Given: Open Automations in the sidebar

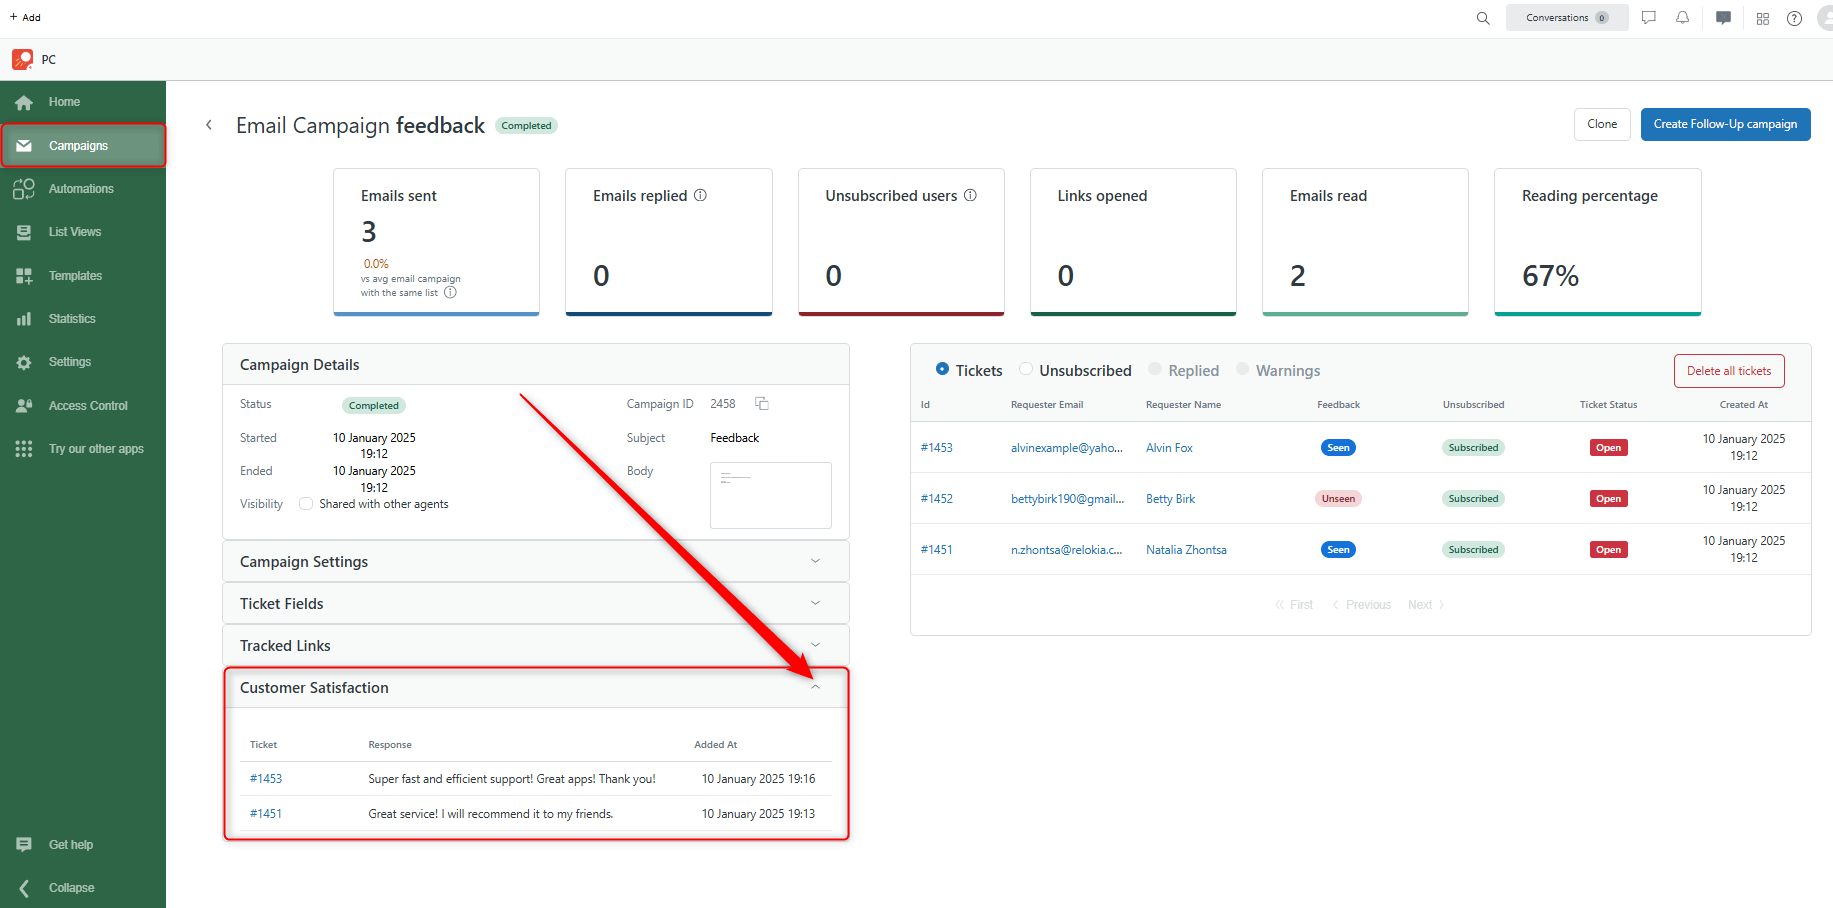Looking at the screenshot, I should [x=81, y=189].
